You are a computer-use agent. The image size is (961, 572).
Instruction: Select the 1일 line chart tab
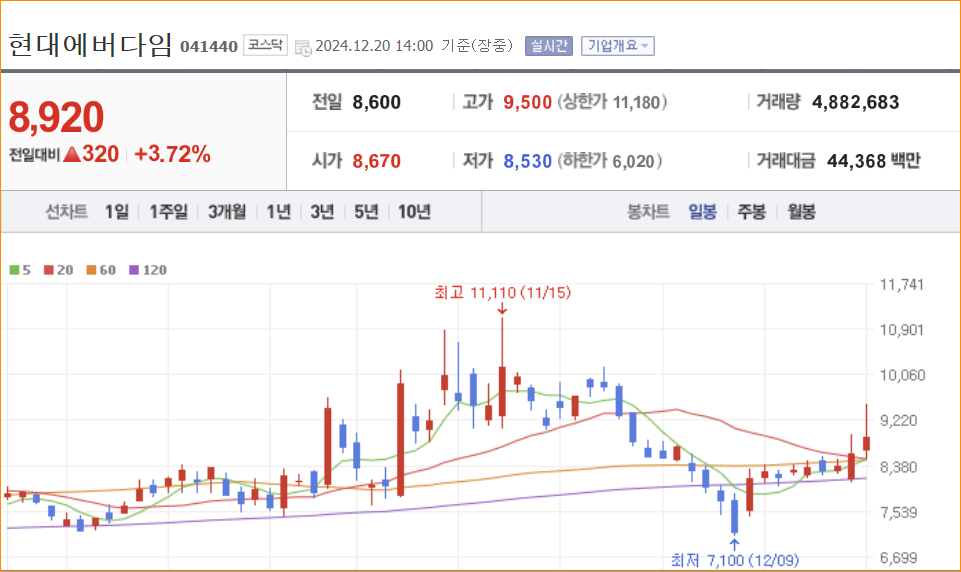click(116, 212)
